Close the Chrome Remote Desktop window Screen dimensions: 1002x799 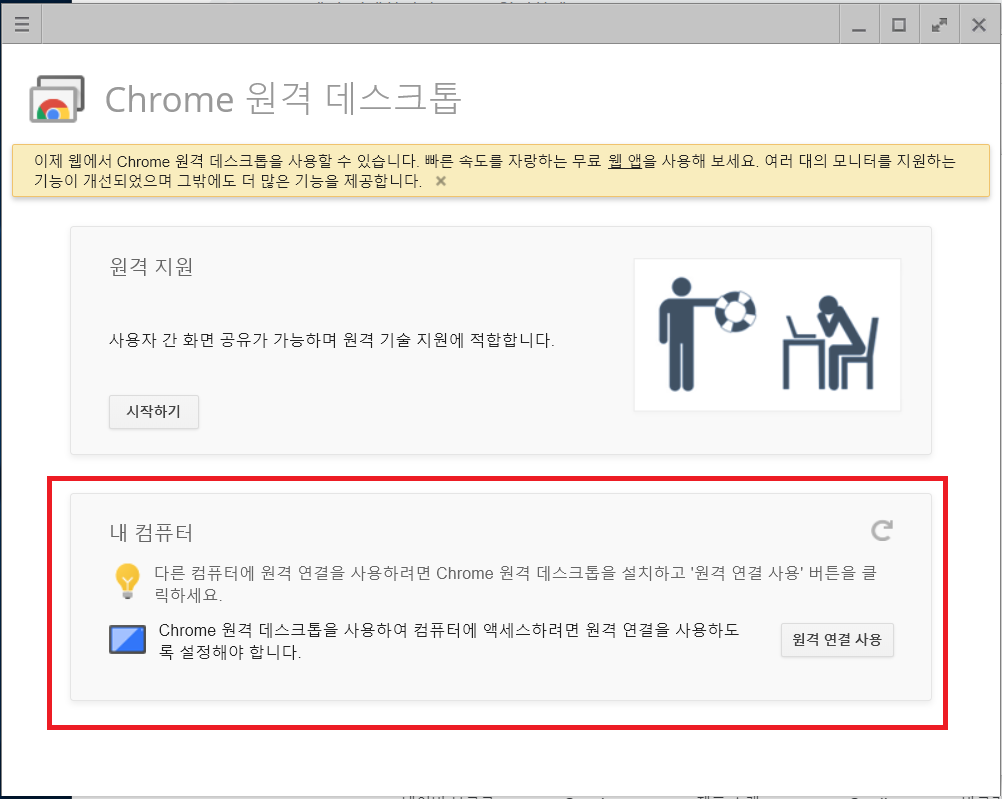pyautogui.click(x=978, y=25)
